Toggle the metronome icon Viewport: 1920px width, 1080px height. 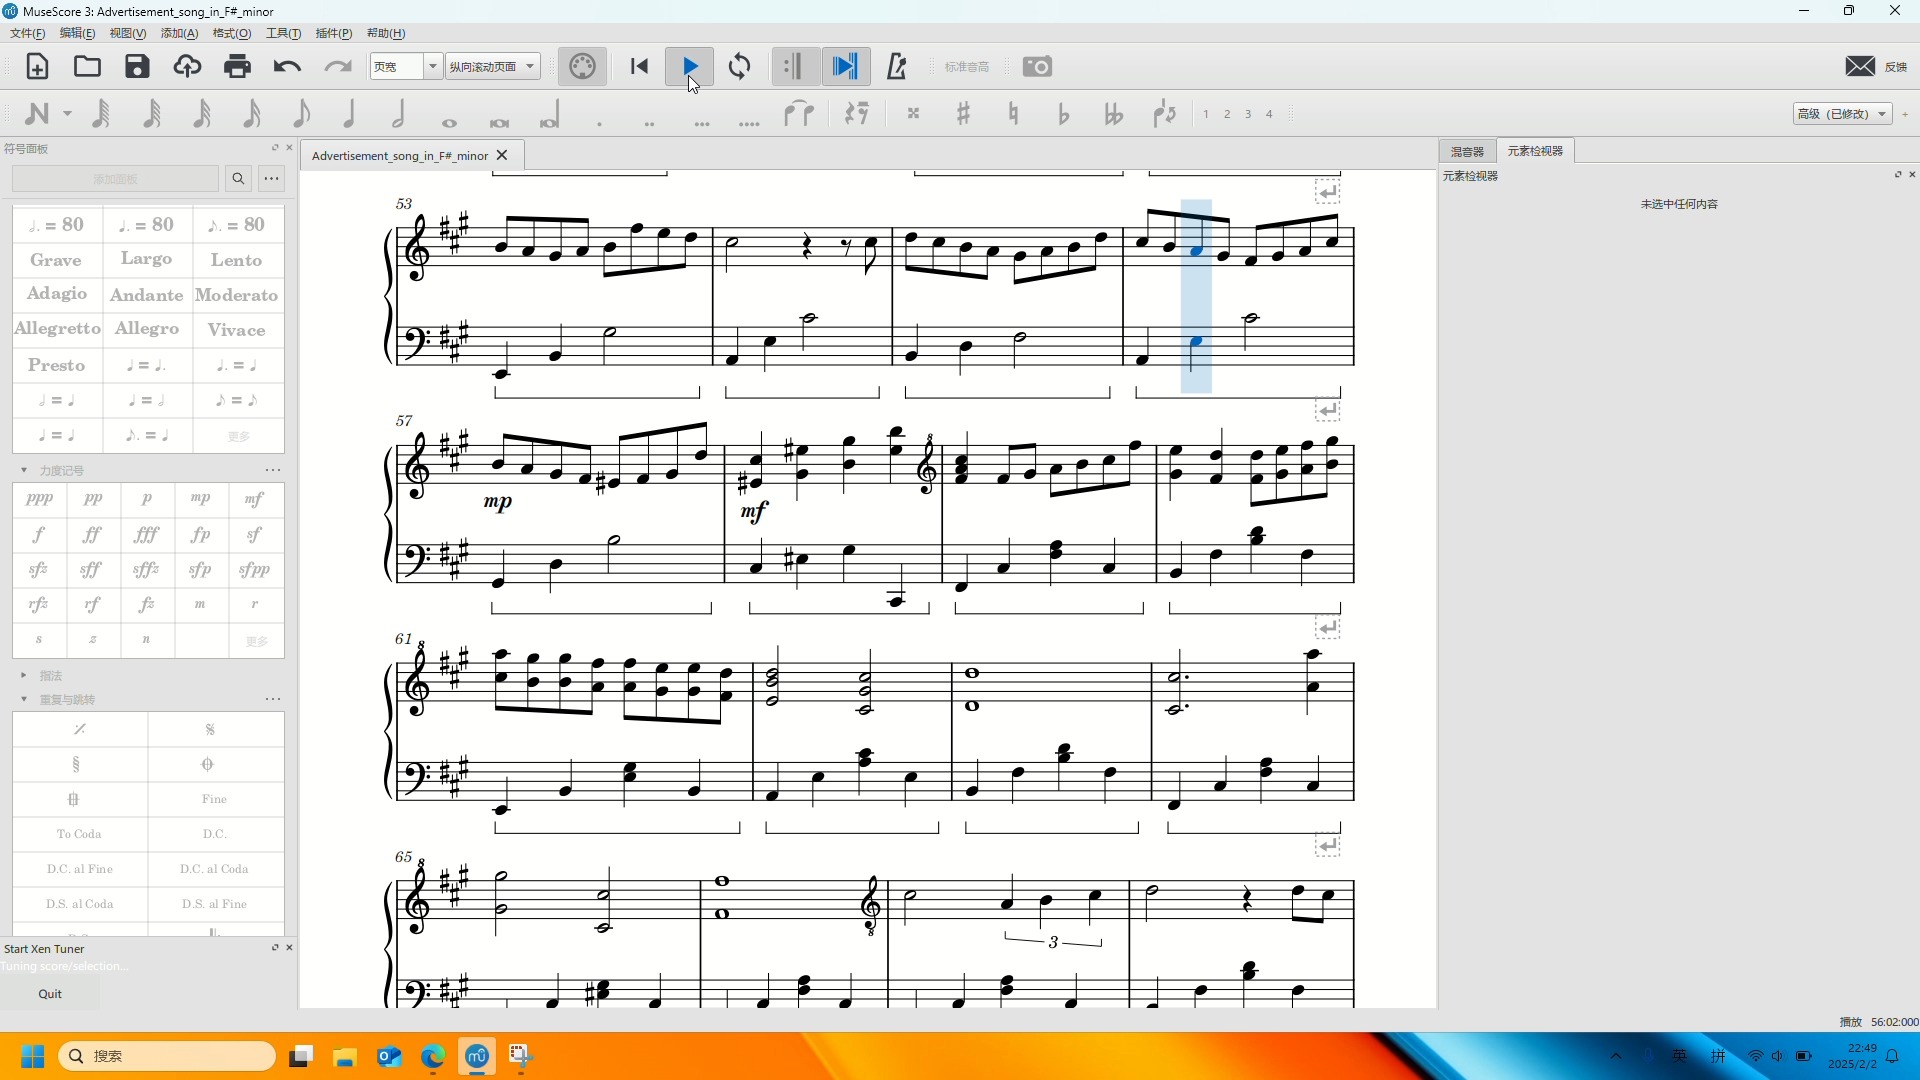[896, 67]
